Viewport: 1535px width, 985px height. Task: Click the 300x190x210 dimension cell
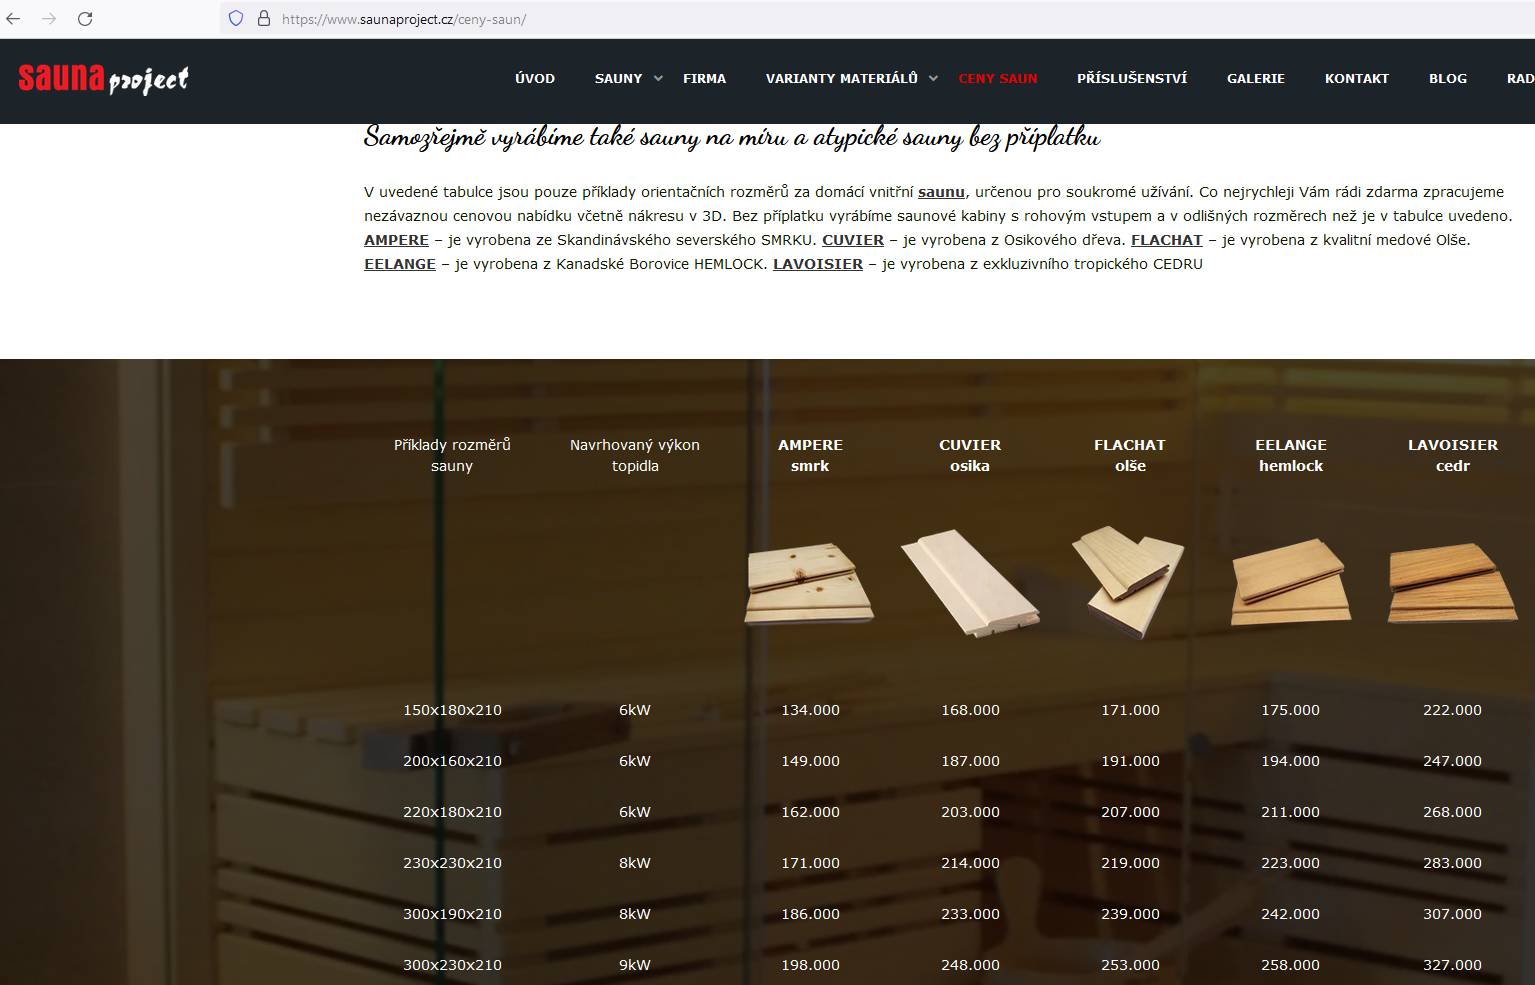(452, 914)
